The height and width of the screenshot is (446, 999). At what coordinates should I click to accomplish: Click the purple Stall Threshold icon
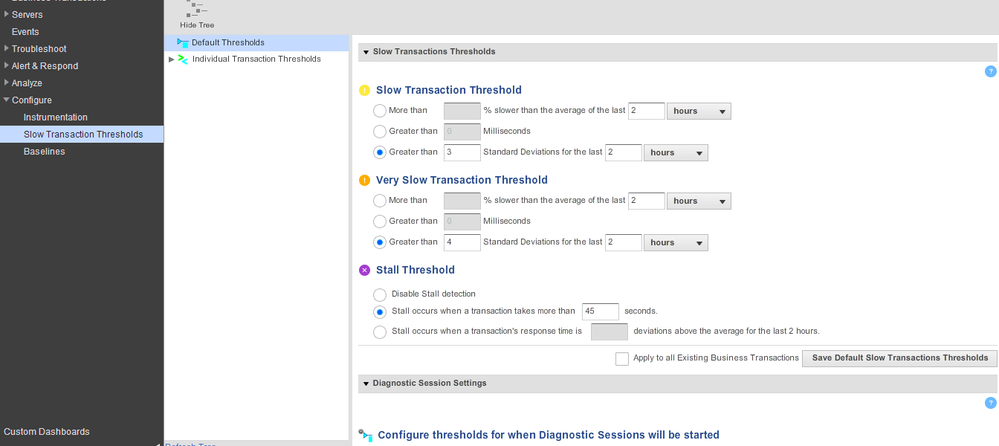365,270
